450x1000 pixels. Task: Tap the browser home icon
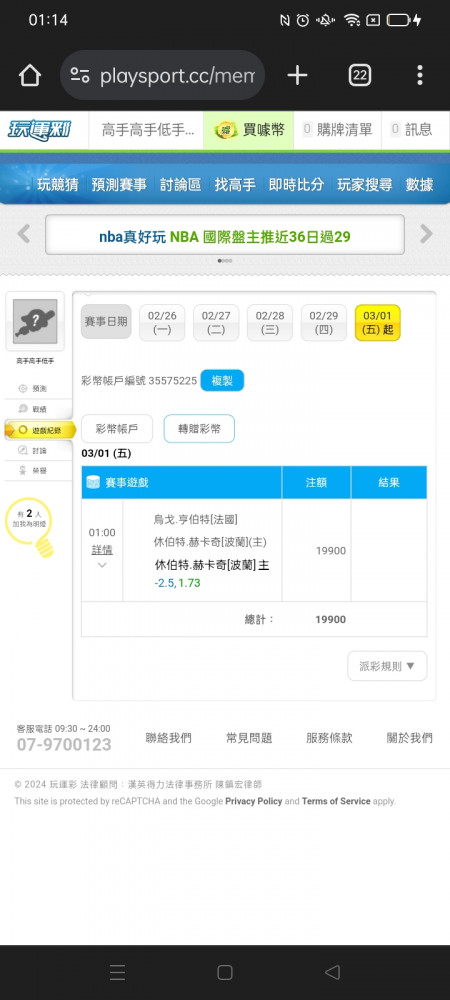(29, 76)
